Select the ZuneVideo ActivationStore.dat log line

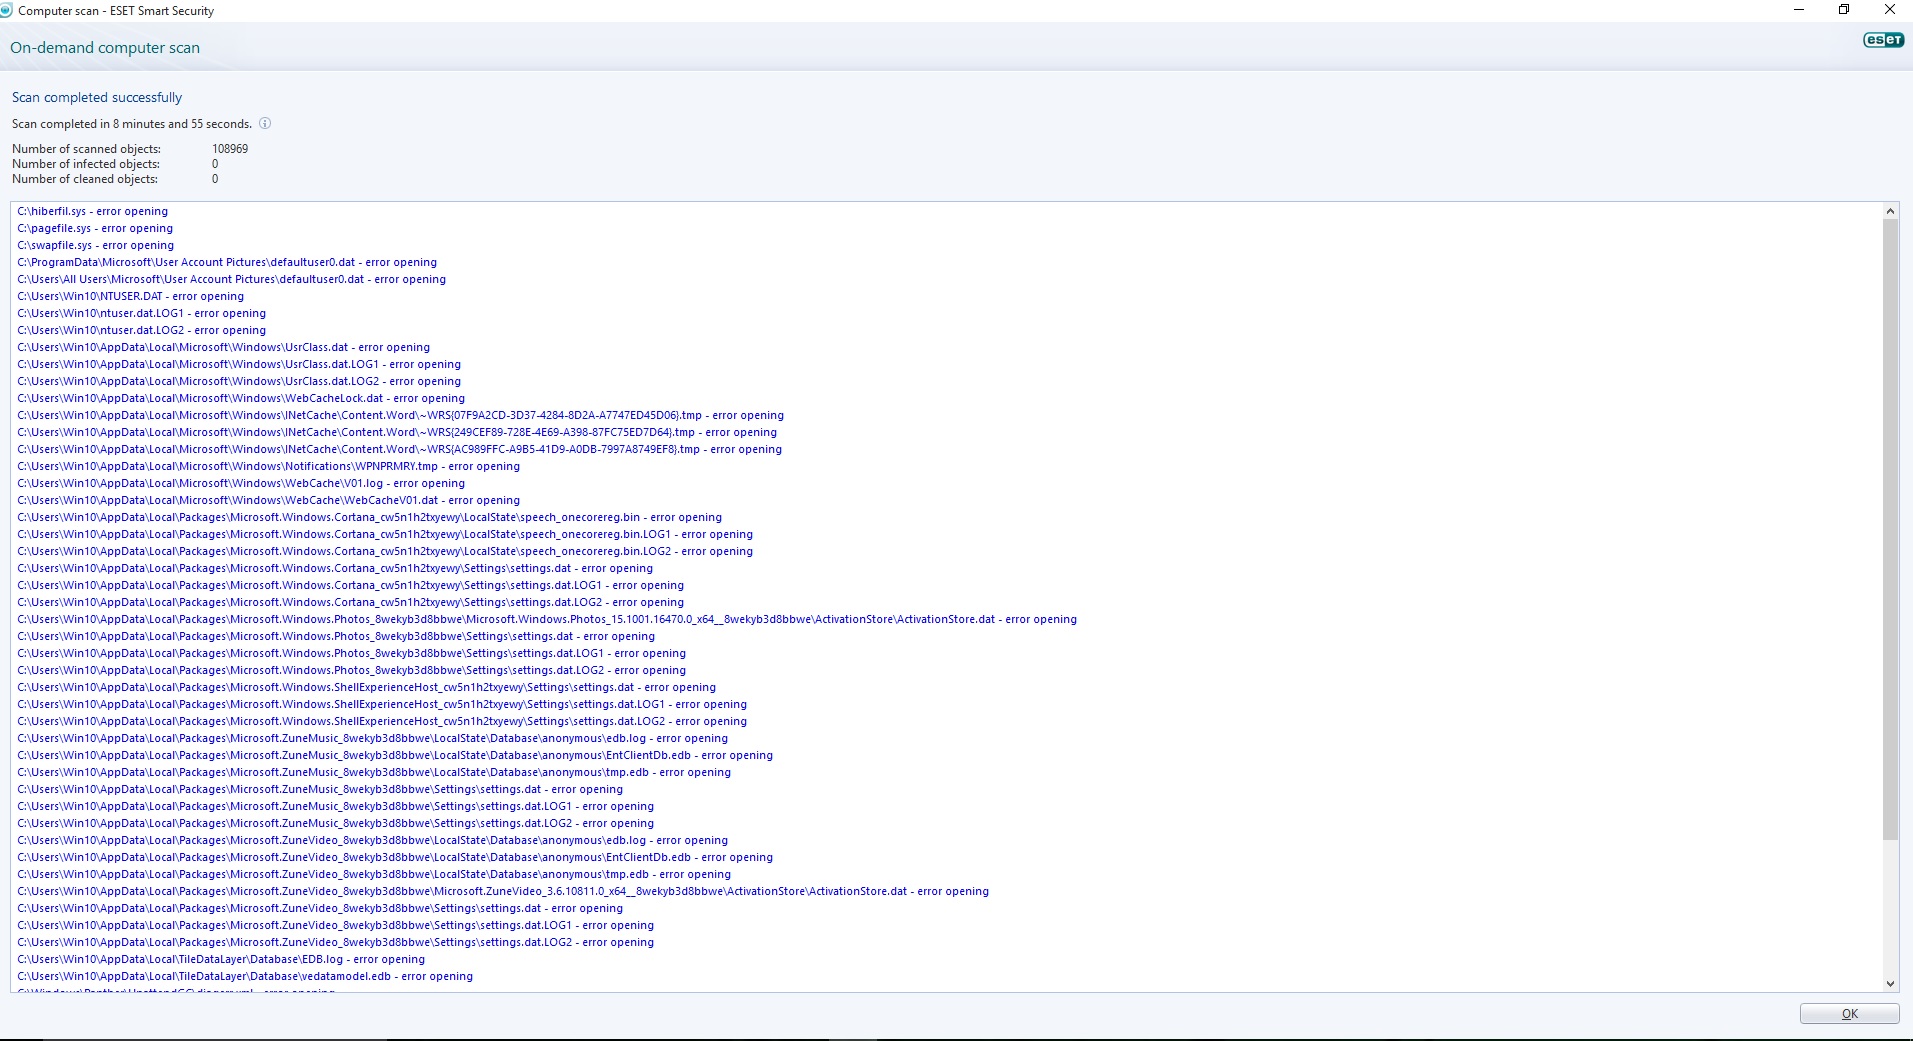pos(502,892)
